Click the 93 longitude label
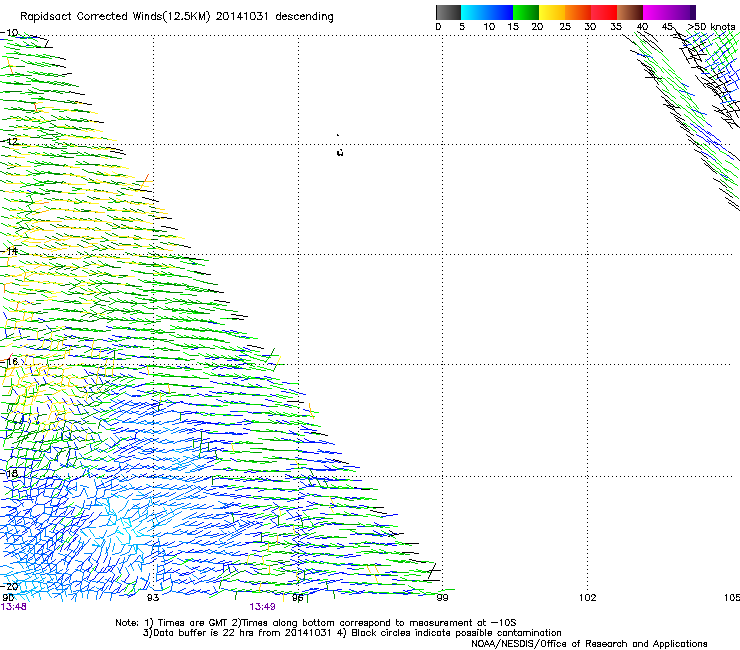The width and height of the screenshot is (740, 650). tap(153, 598)
